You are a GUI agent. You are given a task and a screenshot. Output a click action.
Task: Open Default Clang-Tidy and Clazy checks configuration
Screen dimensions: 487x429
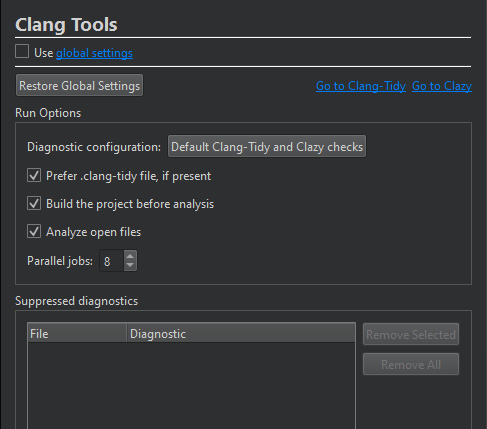click(267, 146)
